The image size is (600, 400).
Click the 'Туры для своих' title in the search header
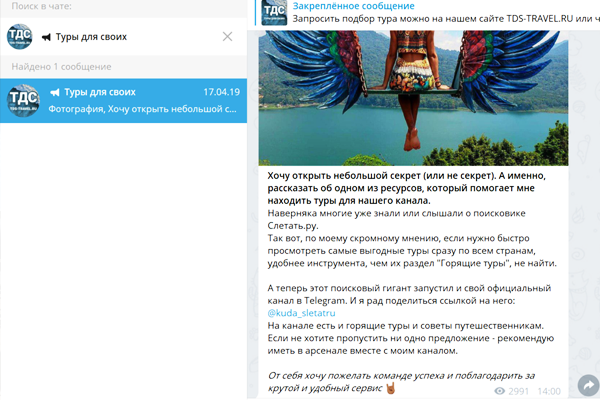click(91, 37)
